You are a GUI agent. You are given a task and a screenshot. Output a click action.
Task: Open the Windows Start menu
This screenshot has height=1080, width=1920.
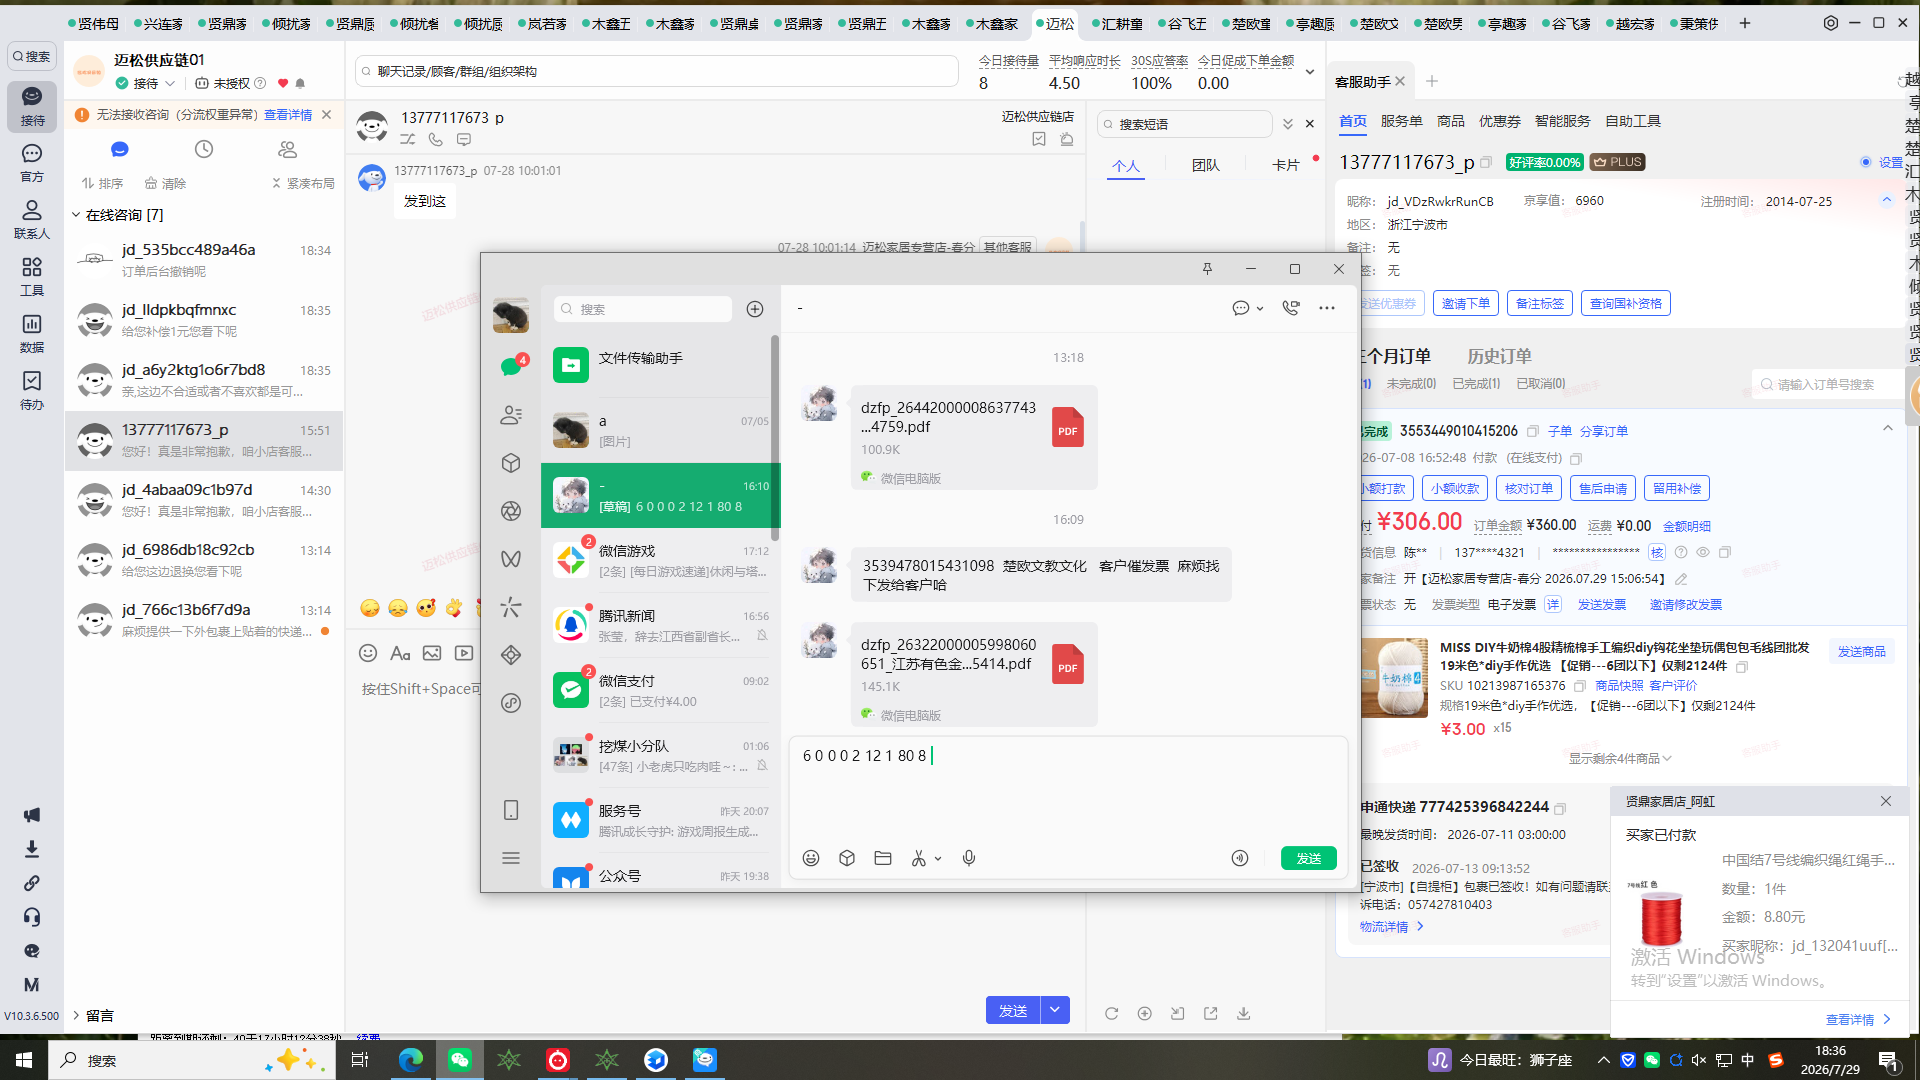point(24,1060)
